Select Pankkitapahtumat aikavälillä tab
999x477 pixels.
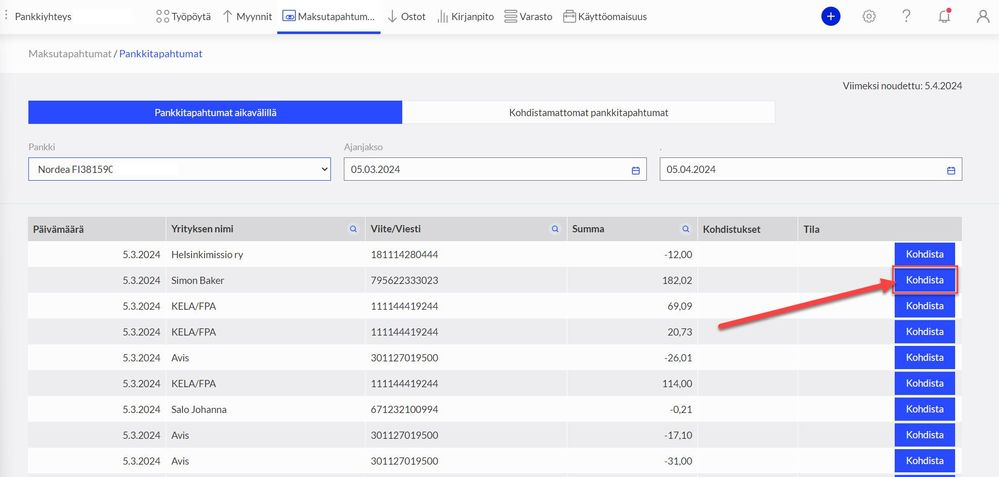215,113
